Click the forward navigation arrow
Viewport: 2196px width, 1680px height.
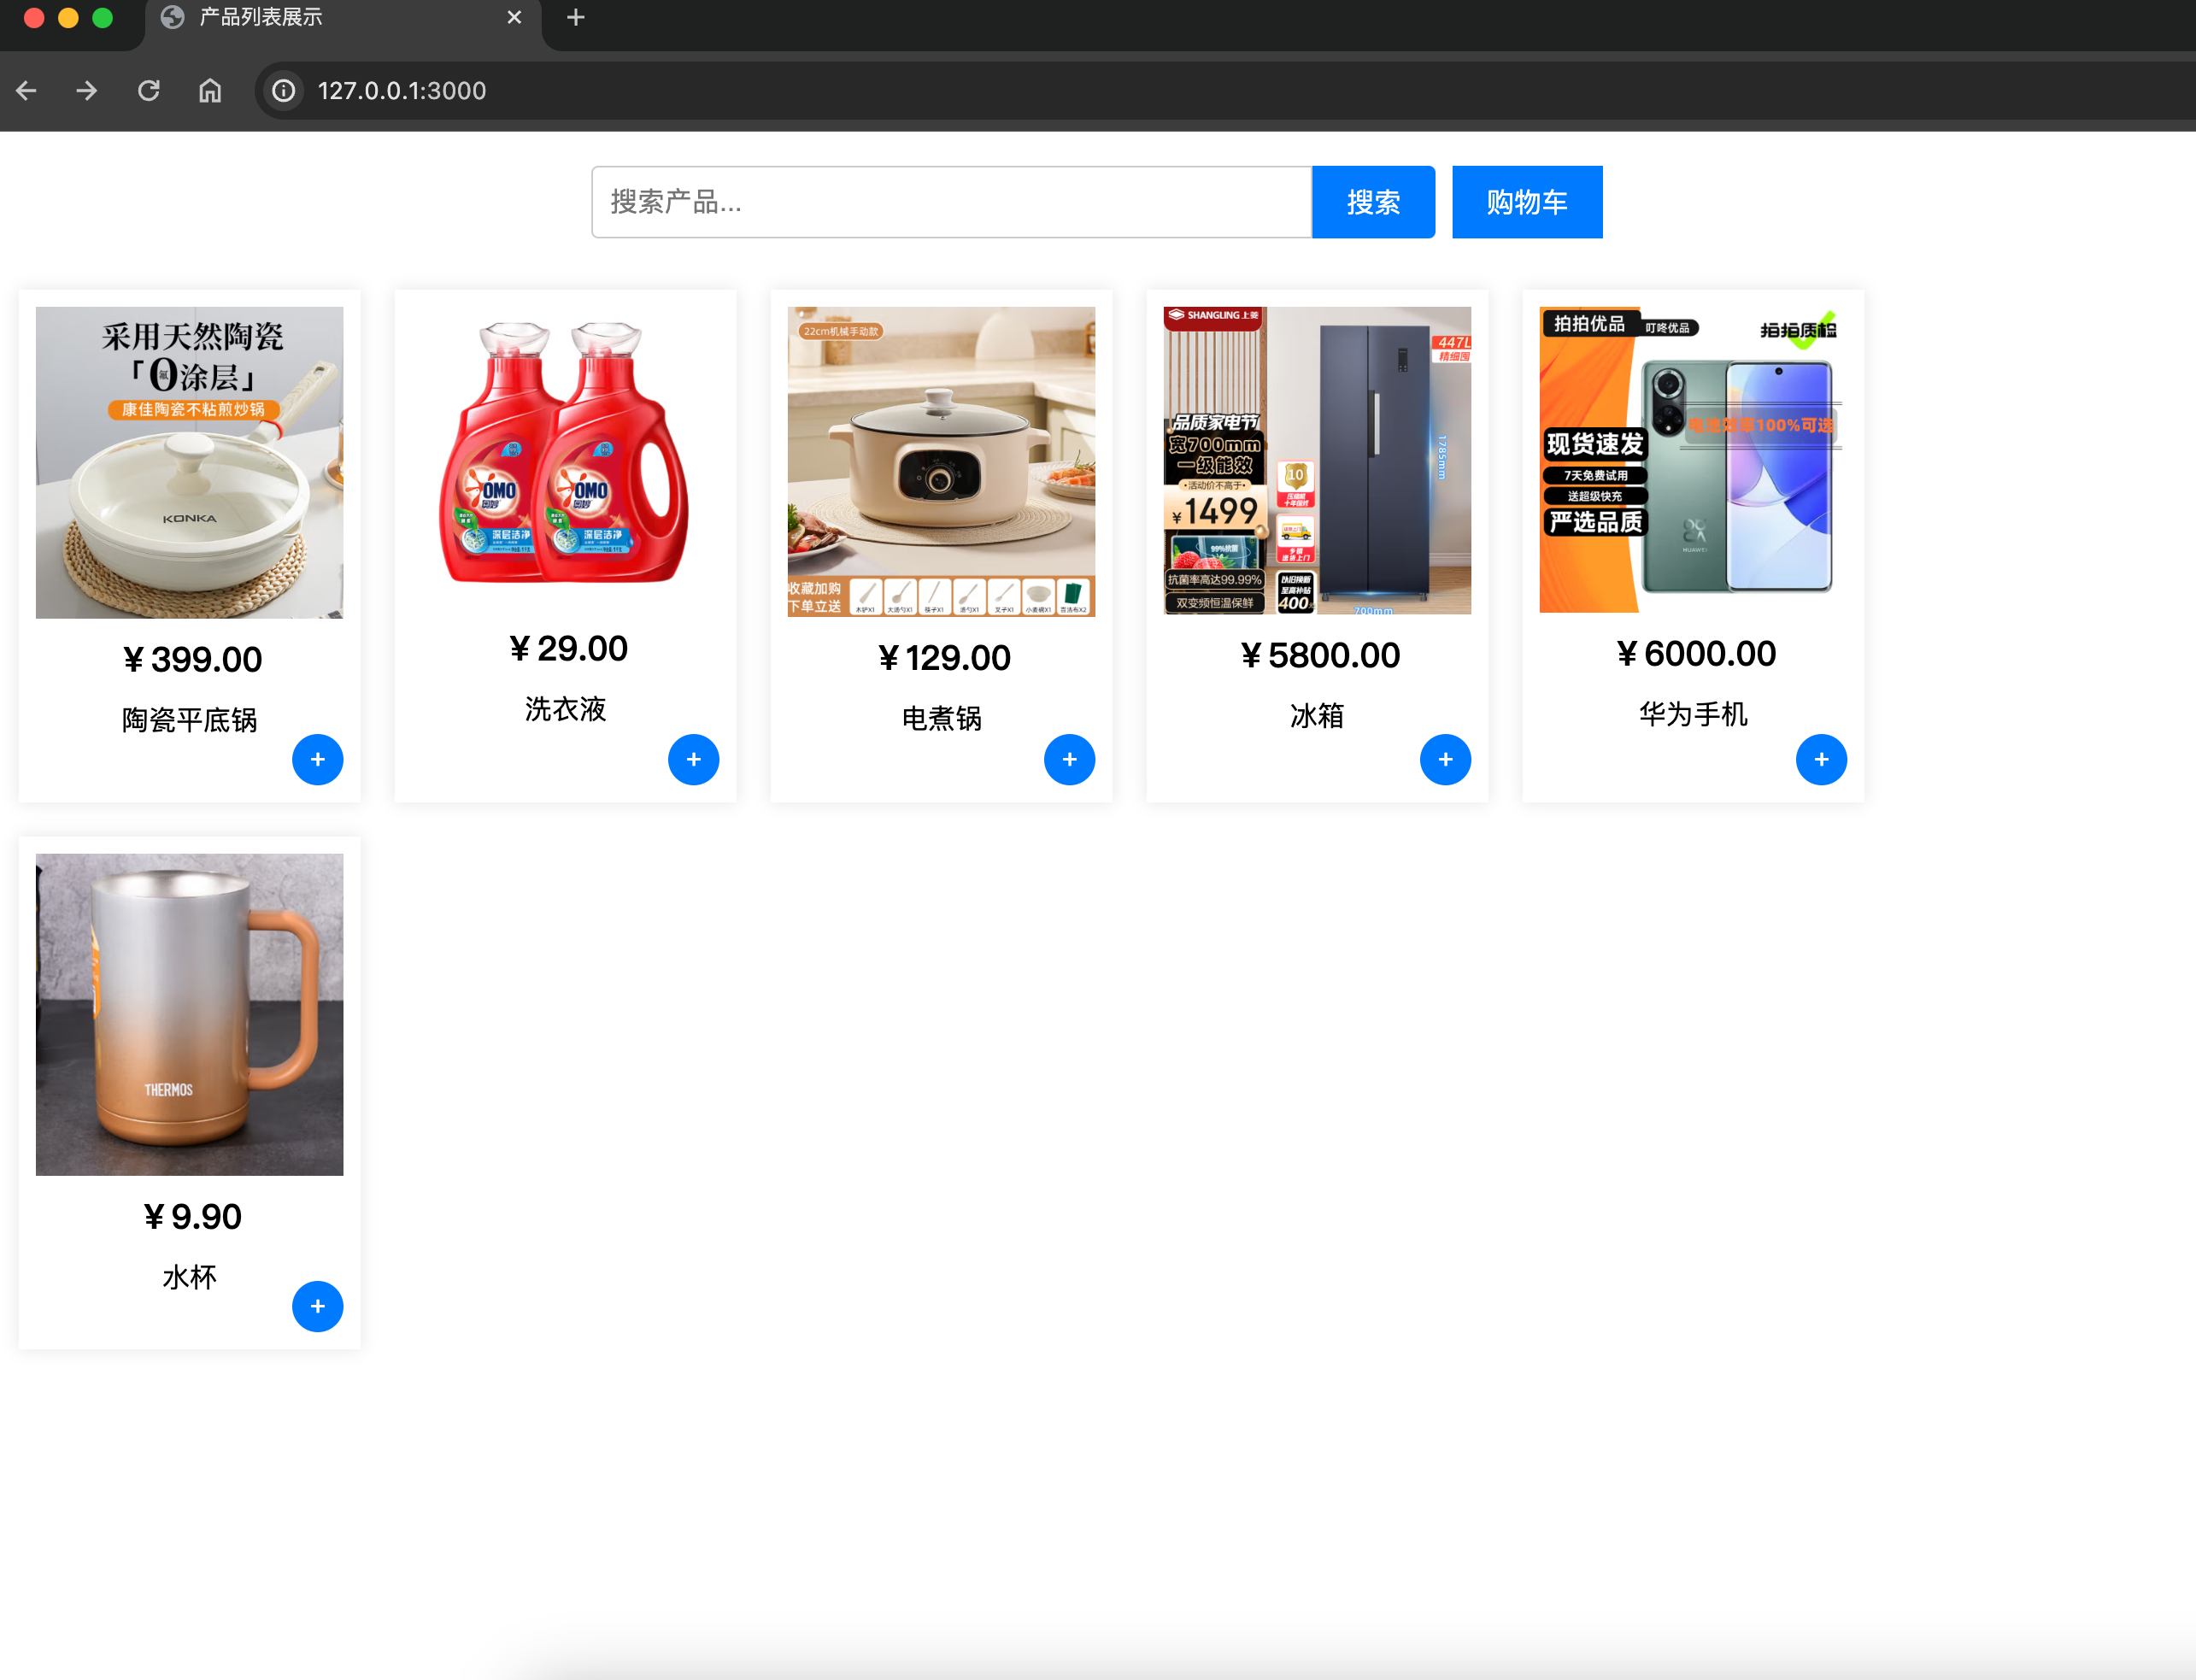(87, 91)
